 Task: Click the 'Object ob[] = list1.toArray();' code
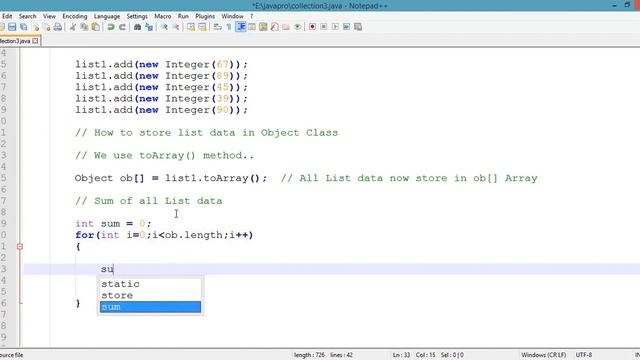(x=171, y=178)
